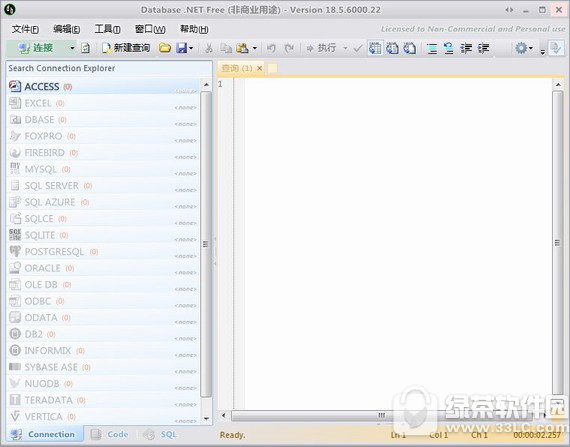
Task: Click the 执行 (Execute) button
Action: (321, 48)
